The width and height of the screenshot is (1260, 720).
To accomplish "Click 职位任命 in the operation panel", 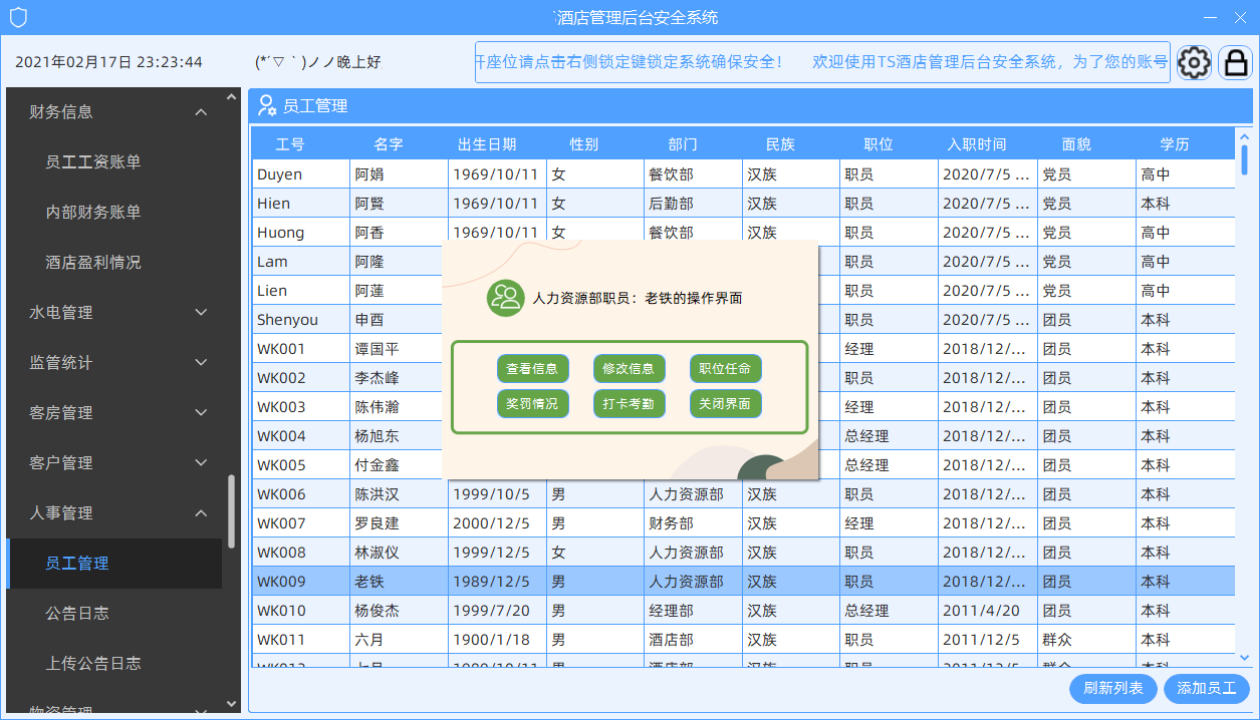I will (725, 368).
